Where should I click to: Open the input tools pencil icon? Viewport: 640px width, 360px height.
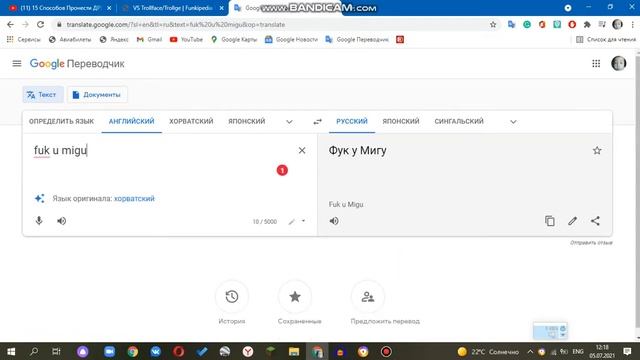point(292,221)
